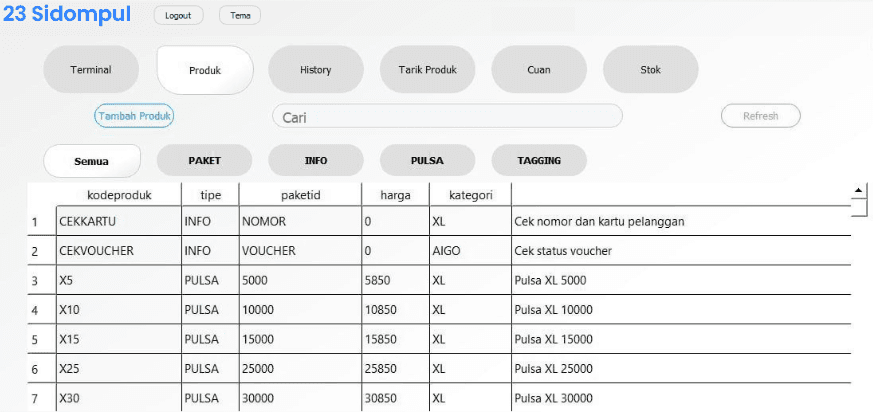Click the Cari search field
873x412 pixels.
[447, 117]
